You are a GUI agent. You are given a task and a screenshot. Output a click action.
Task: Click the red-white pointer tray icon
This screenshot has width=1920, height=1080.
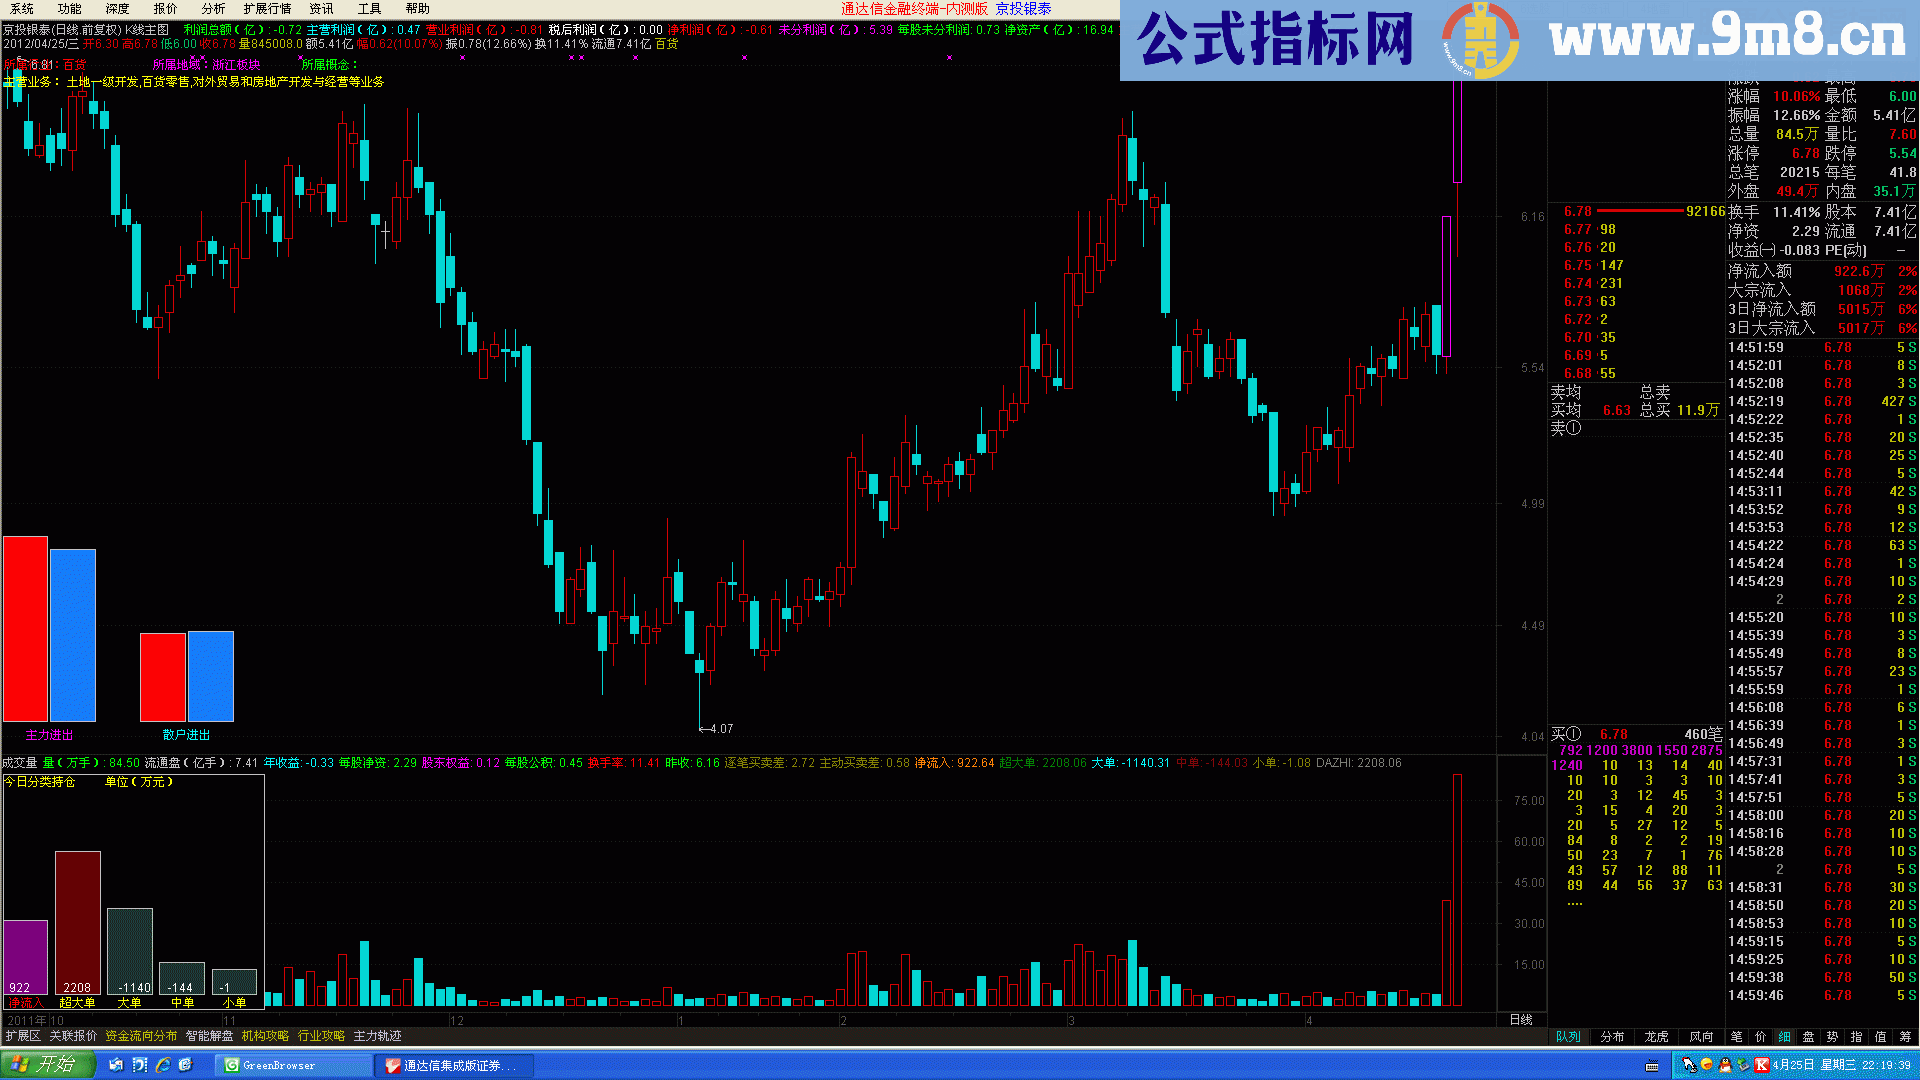tap(1689, 1066)
